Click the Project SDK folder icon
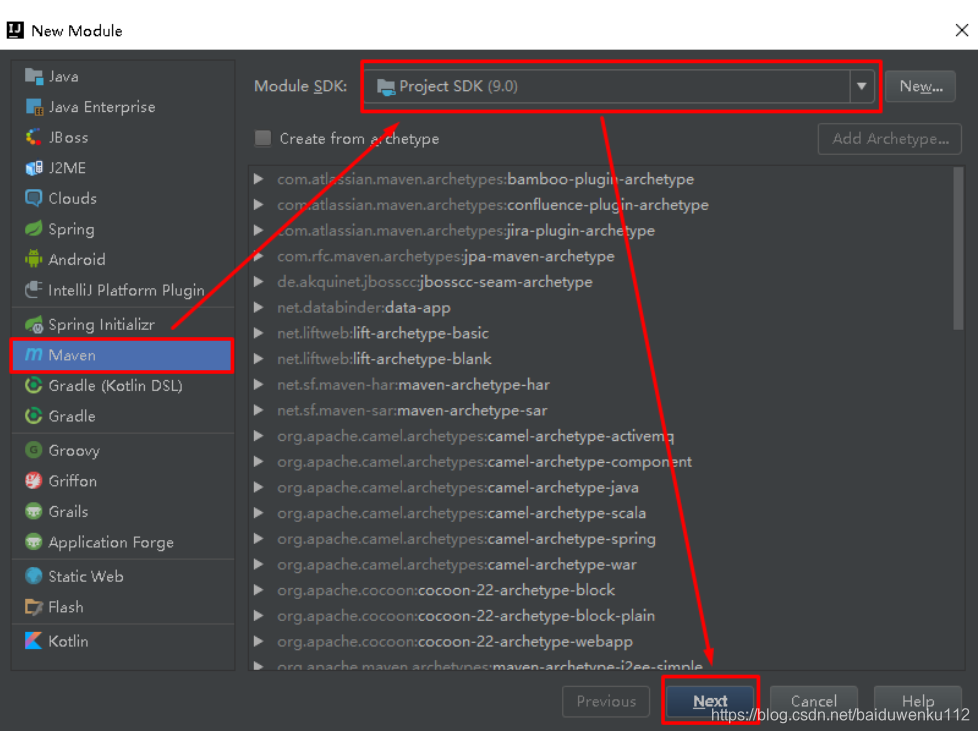The width and height of the screenshot is (980, 734). (x=386, y=87)
